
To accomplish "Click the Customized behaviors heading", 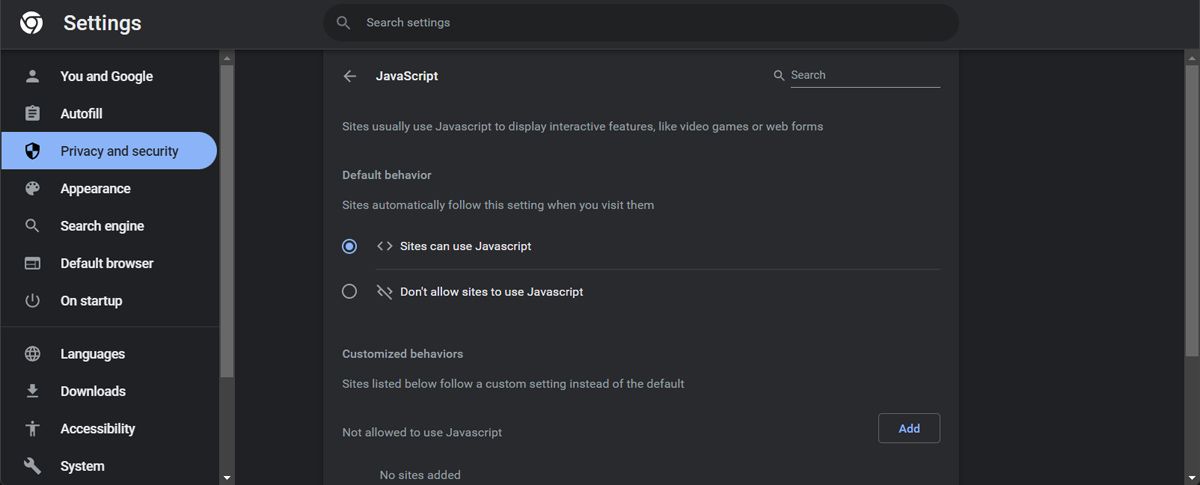I will click(x=403, y=354).
